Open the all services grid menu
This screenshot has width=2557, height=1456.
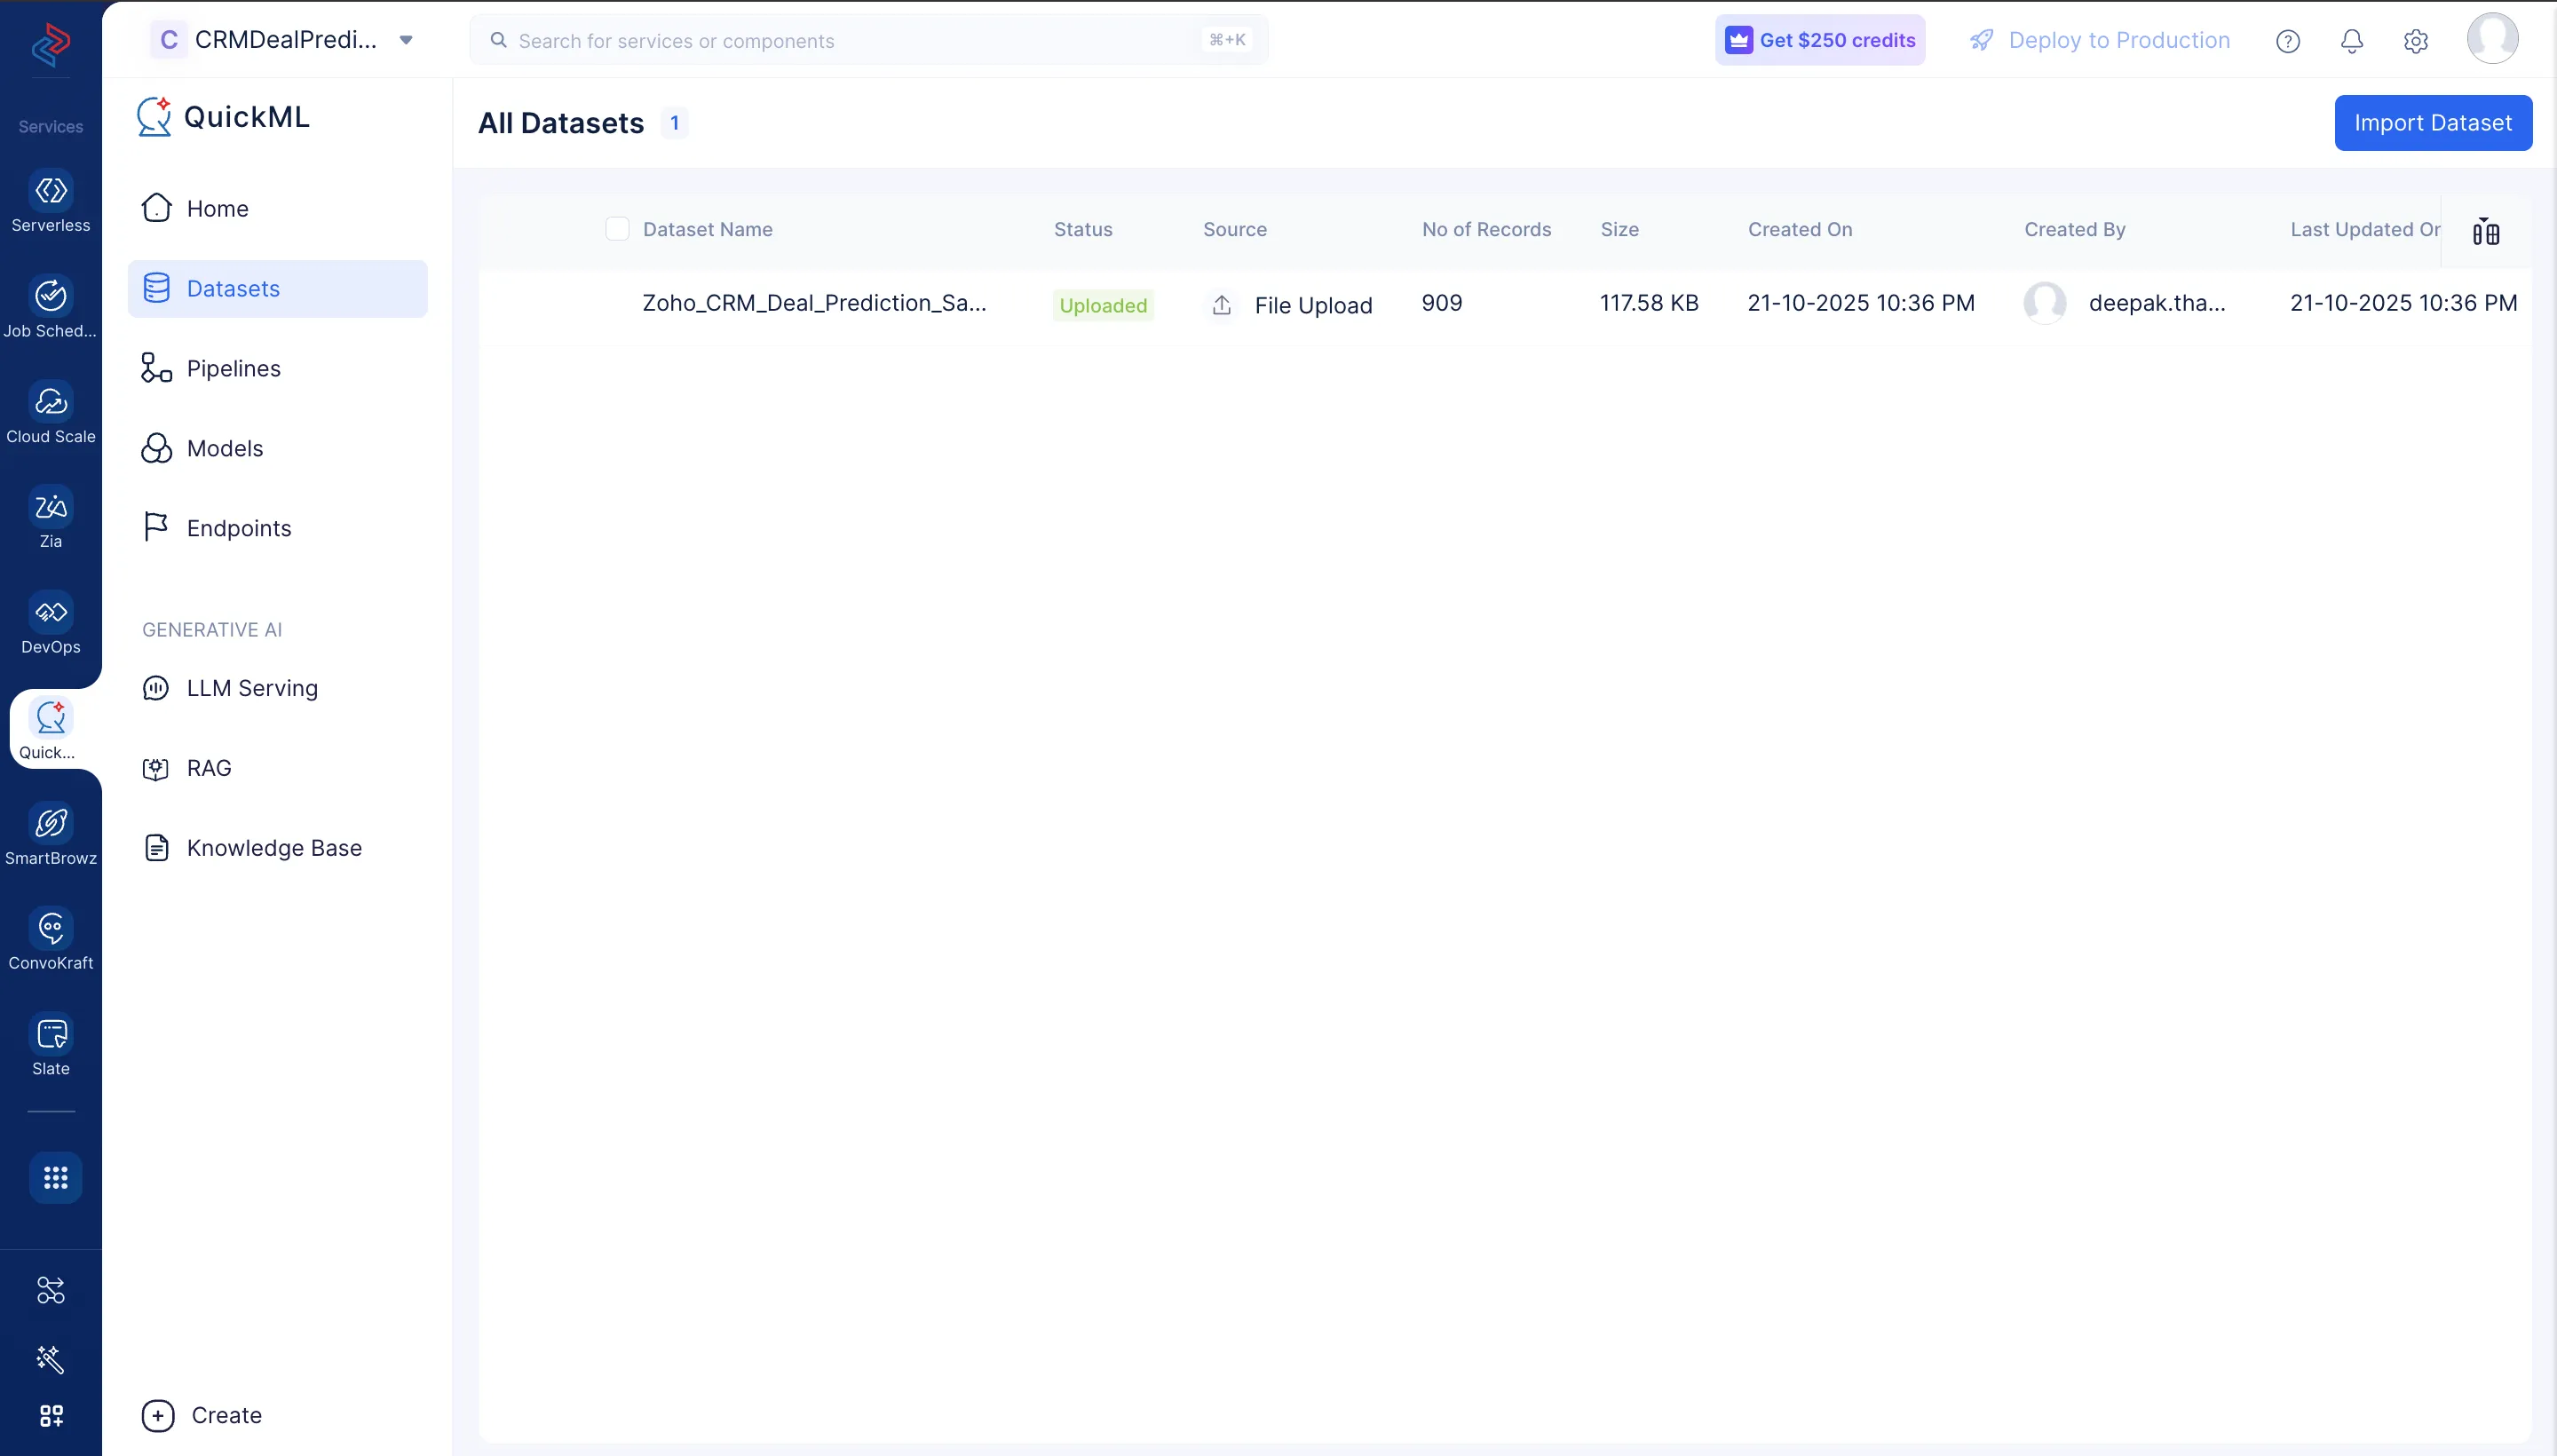[55, 1177]
